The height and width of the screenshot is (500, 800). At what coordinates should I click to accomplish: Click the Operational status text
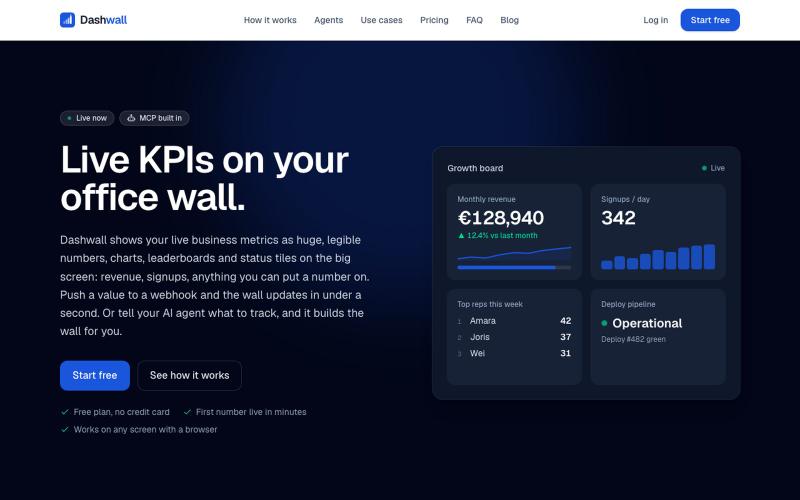click(x=647, y=323)
